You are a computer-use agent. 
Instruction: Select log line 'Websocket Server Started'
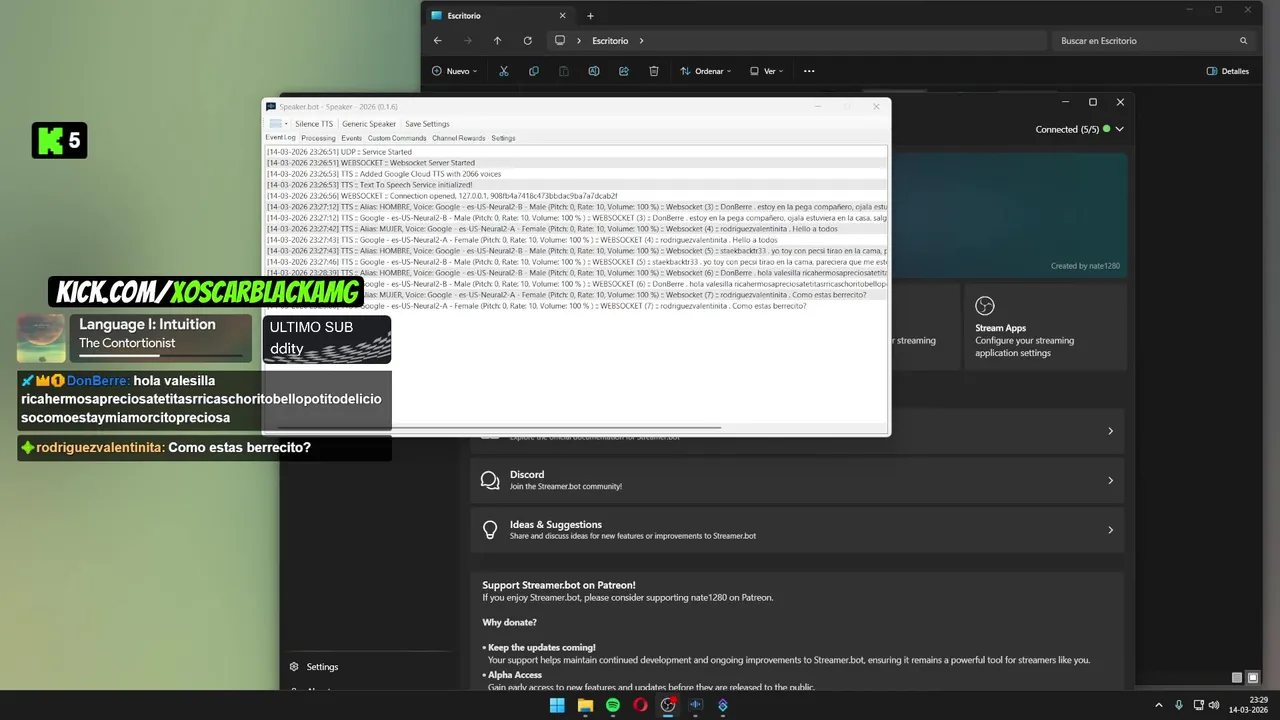pos(576,163)
